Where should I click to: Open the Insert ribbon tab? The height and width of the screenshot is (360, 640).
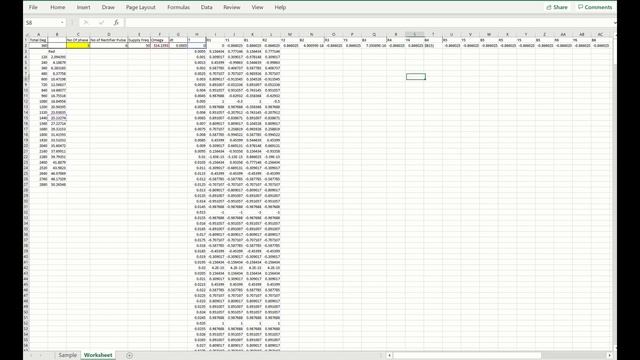tap(84, 7)
